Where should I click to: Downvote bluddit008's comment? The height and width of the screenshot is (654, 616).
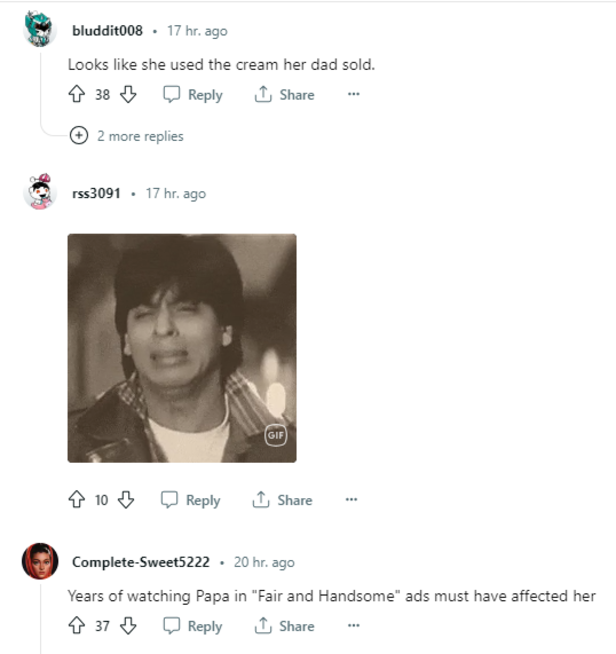pyautogui.click(x=127, y=95)
